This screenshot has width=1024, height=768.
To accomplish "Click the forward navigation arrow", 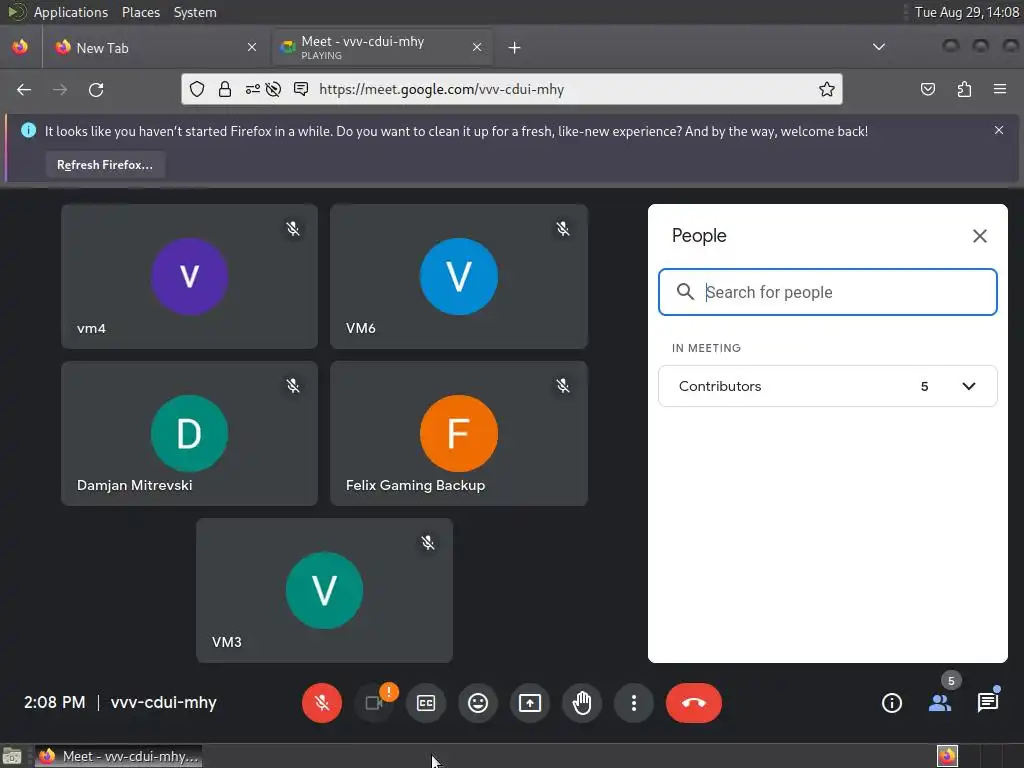I will 60,89.
